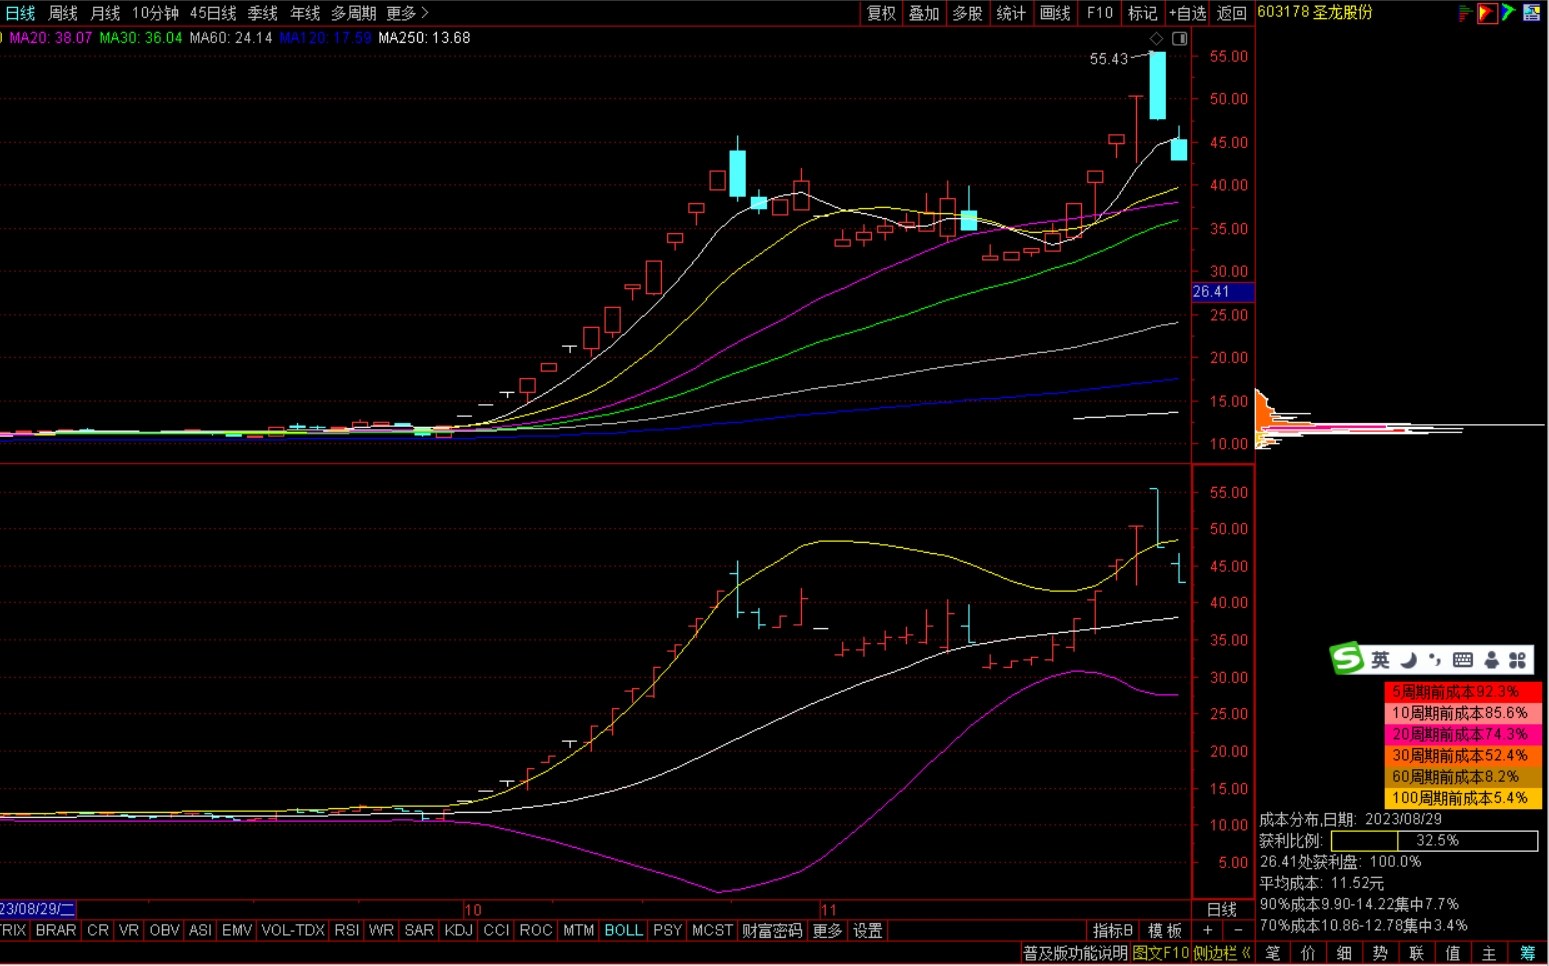
Task: Click the diamond marker icon above chart
Action: click(1157, 38)
